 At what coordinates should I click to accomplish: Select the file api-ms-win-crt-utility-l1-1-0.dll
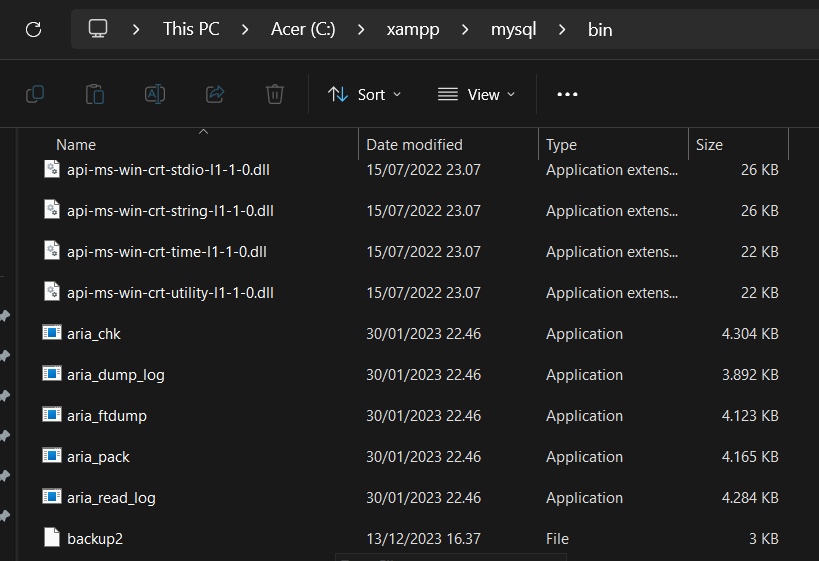(170, 293)
